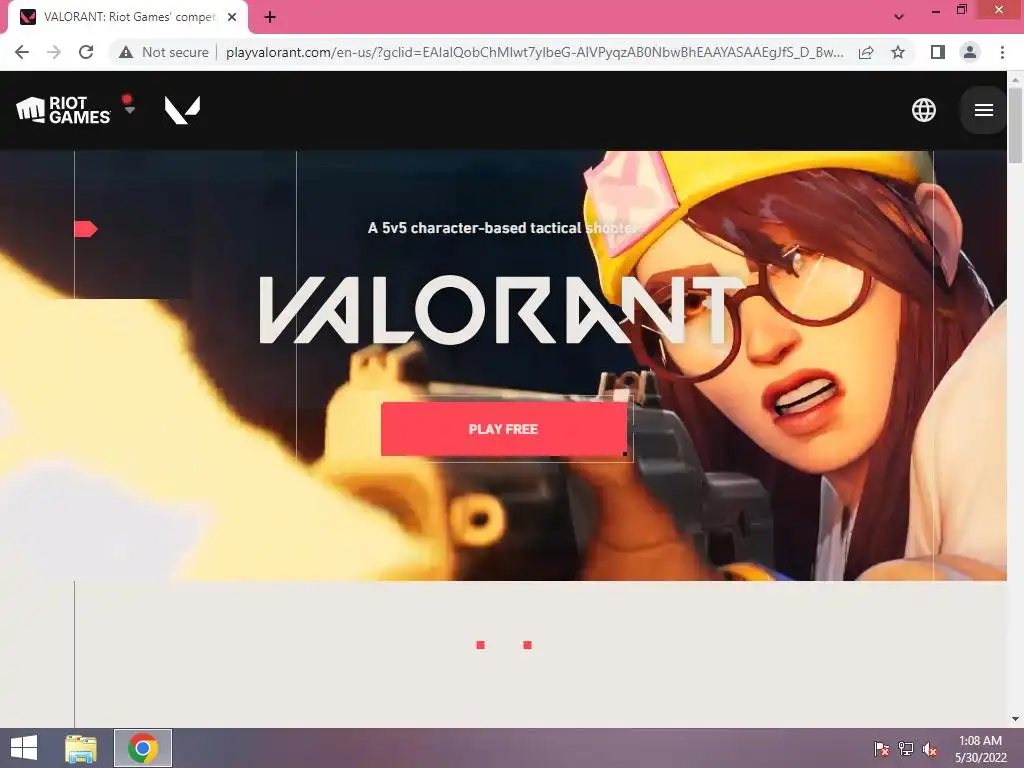The image size is (1024, 768).
Task: Click the Action Center flag icon
Action: [x=881, y=748]
